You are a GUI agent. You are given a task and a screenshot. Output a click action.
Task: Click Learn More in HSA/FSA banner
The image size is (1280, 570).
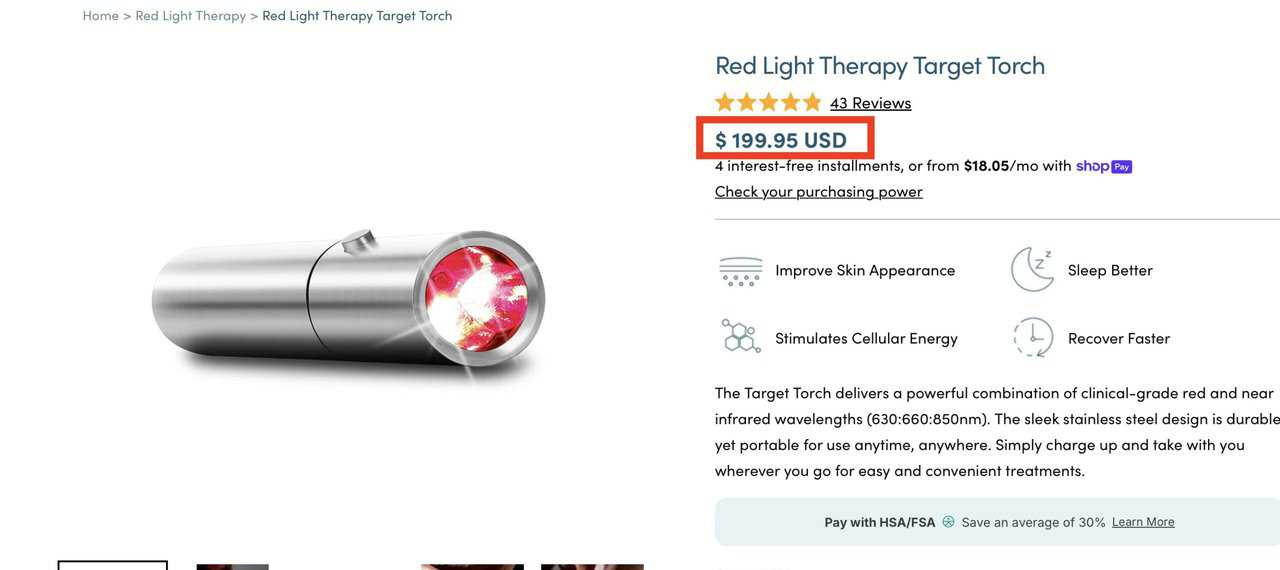click(x=1143, y=522)
